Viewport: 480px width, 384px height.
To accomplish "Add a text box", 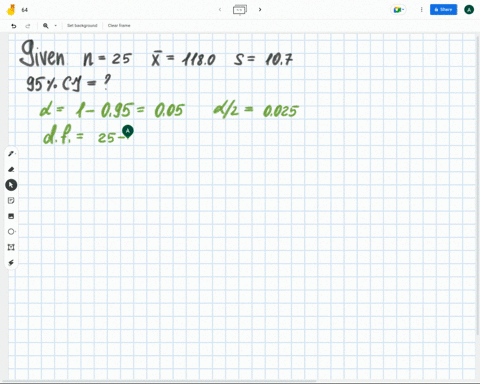I will pyautogui.click(x=11, y=247).
